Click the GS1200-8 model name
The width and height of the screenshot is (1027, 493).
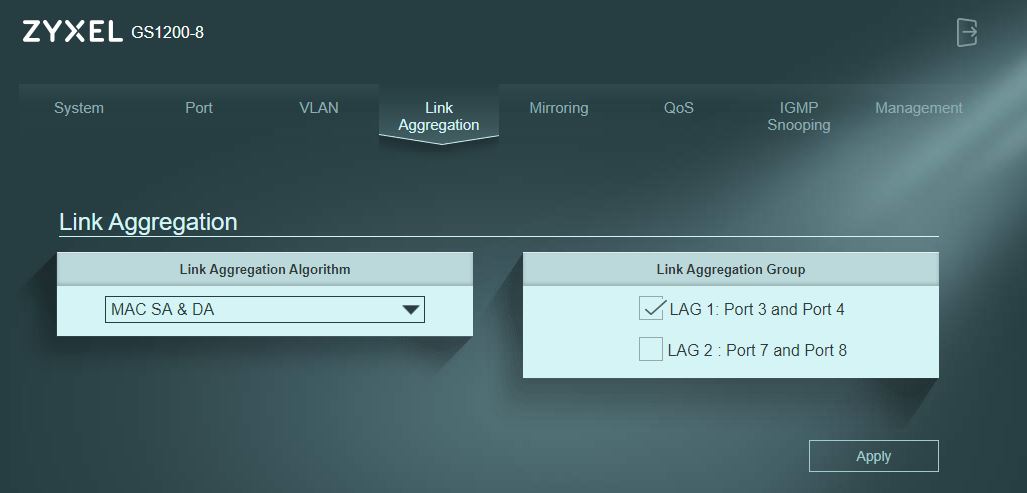point(168,32)
